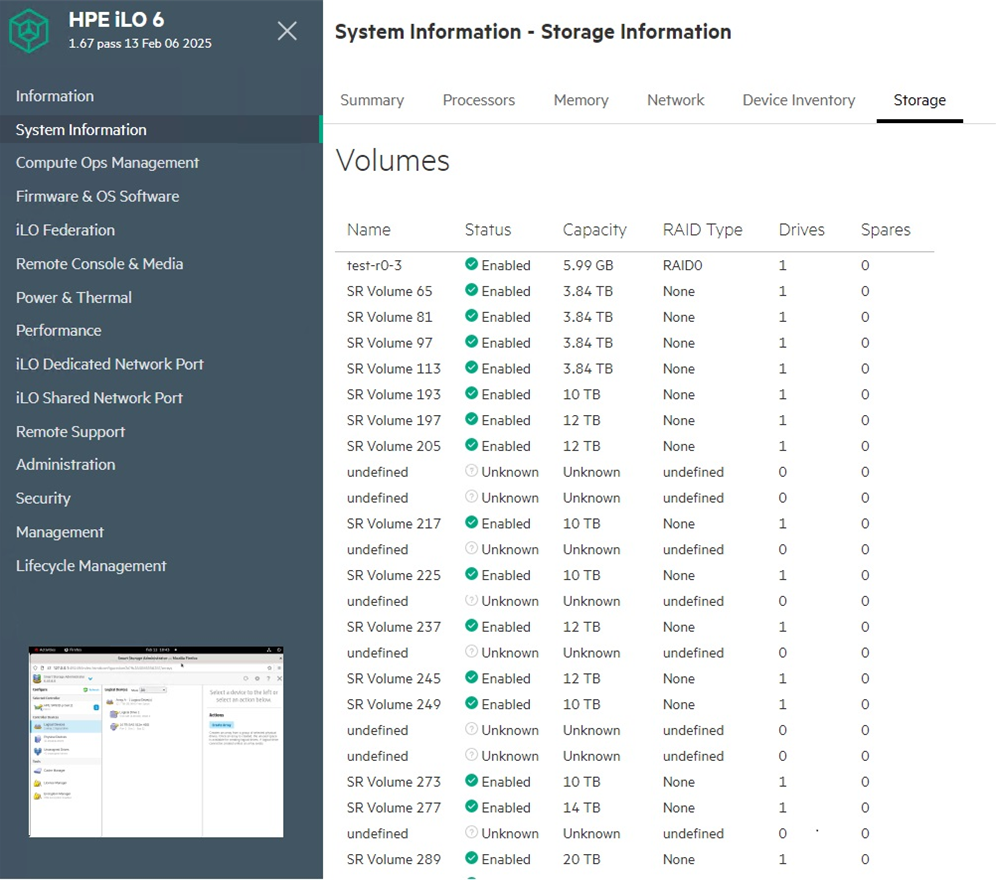Click the green check icon for SR Volume 113

(471, 368)
